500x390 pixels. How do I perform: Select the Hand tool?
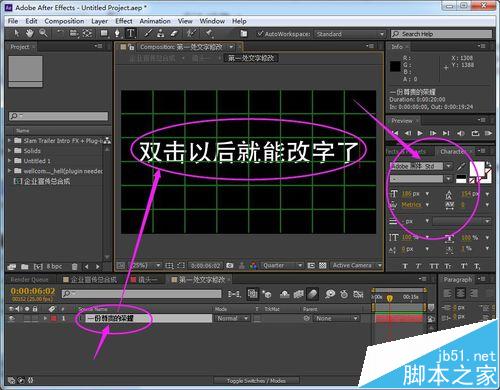[30, 33]
